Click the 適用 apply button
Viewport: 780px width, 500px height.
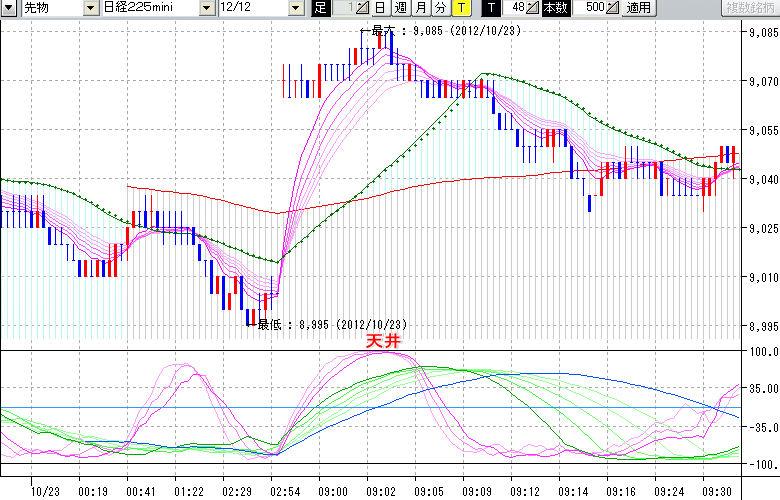pyautogui.click(x=637, y=8)
